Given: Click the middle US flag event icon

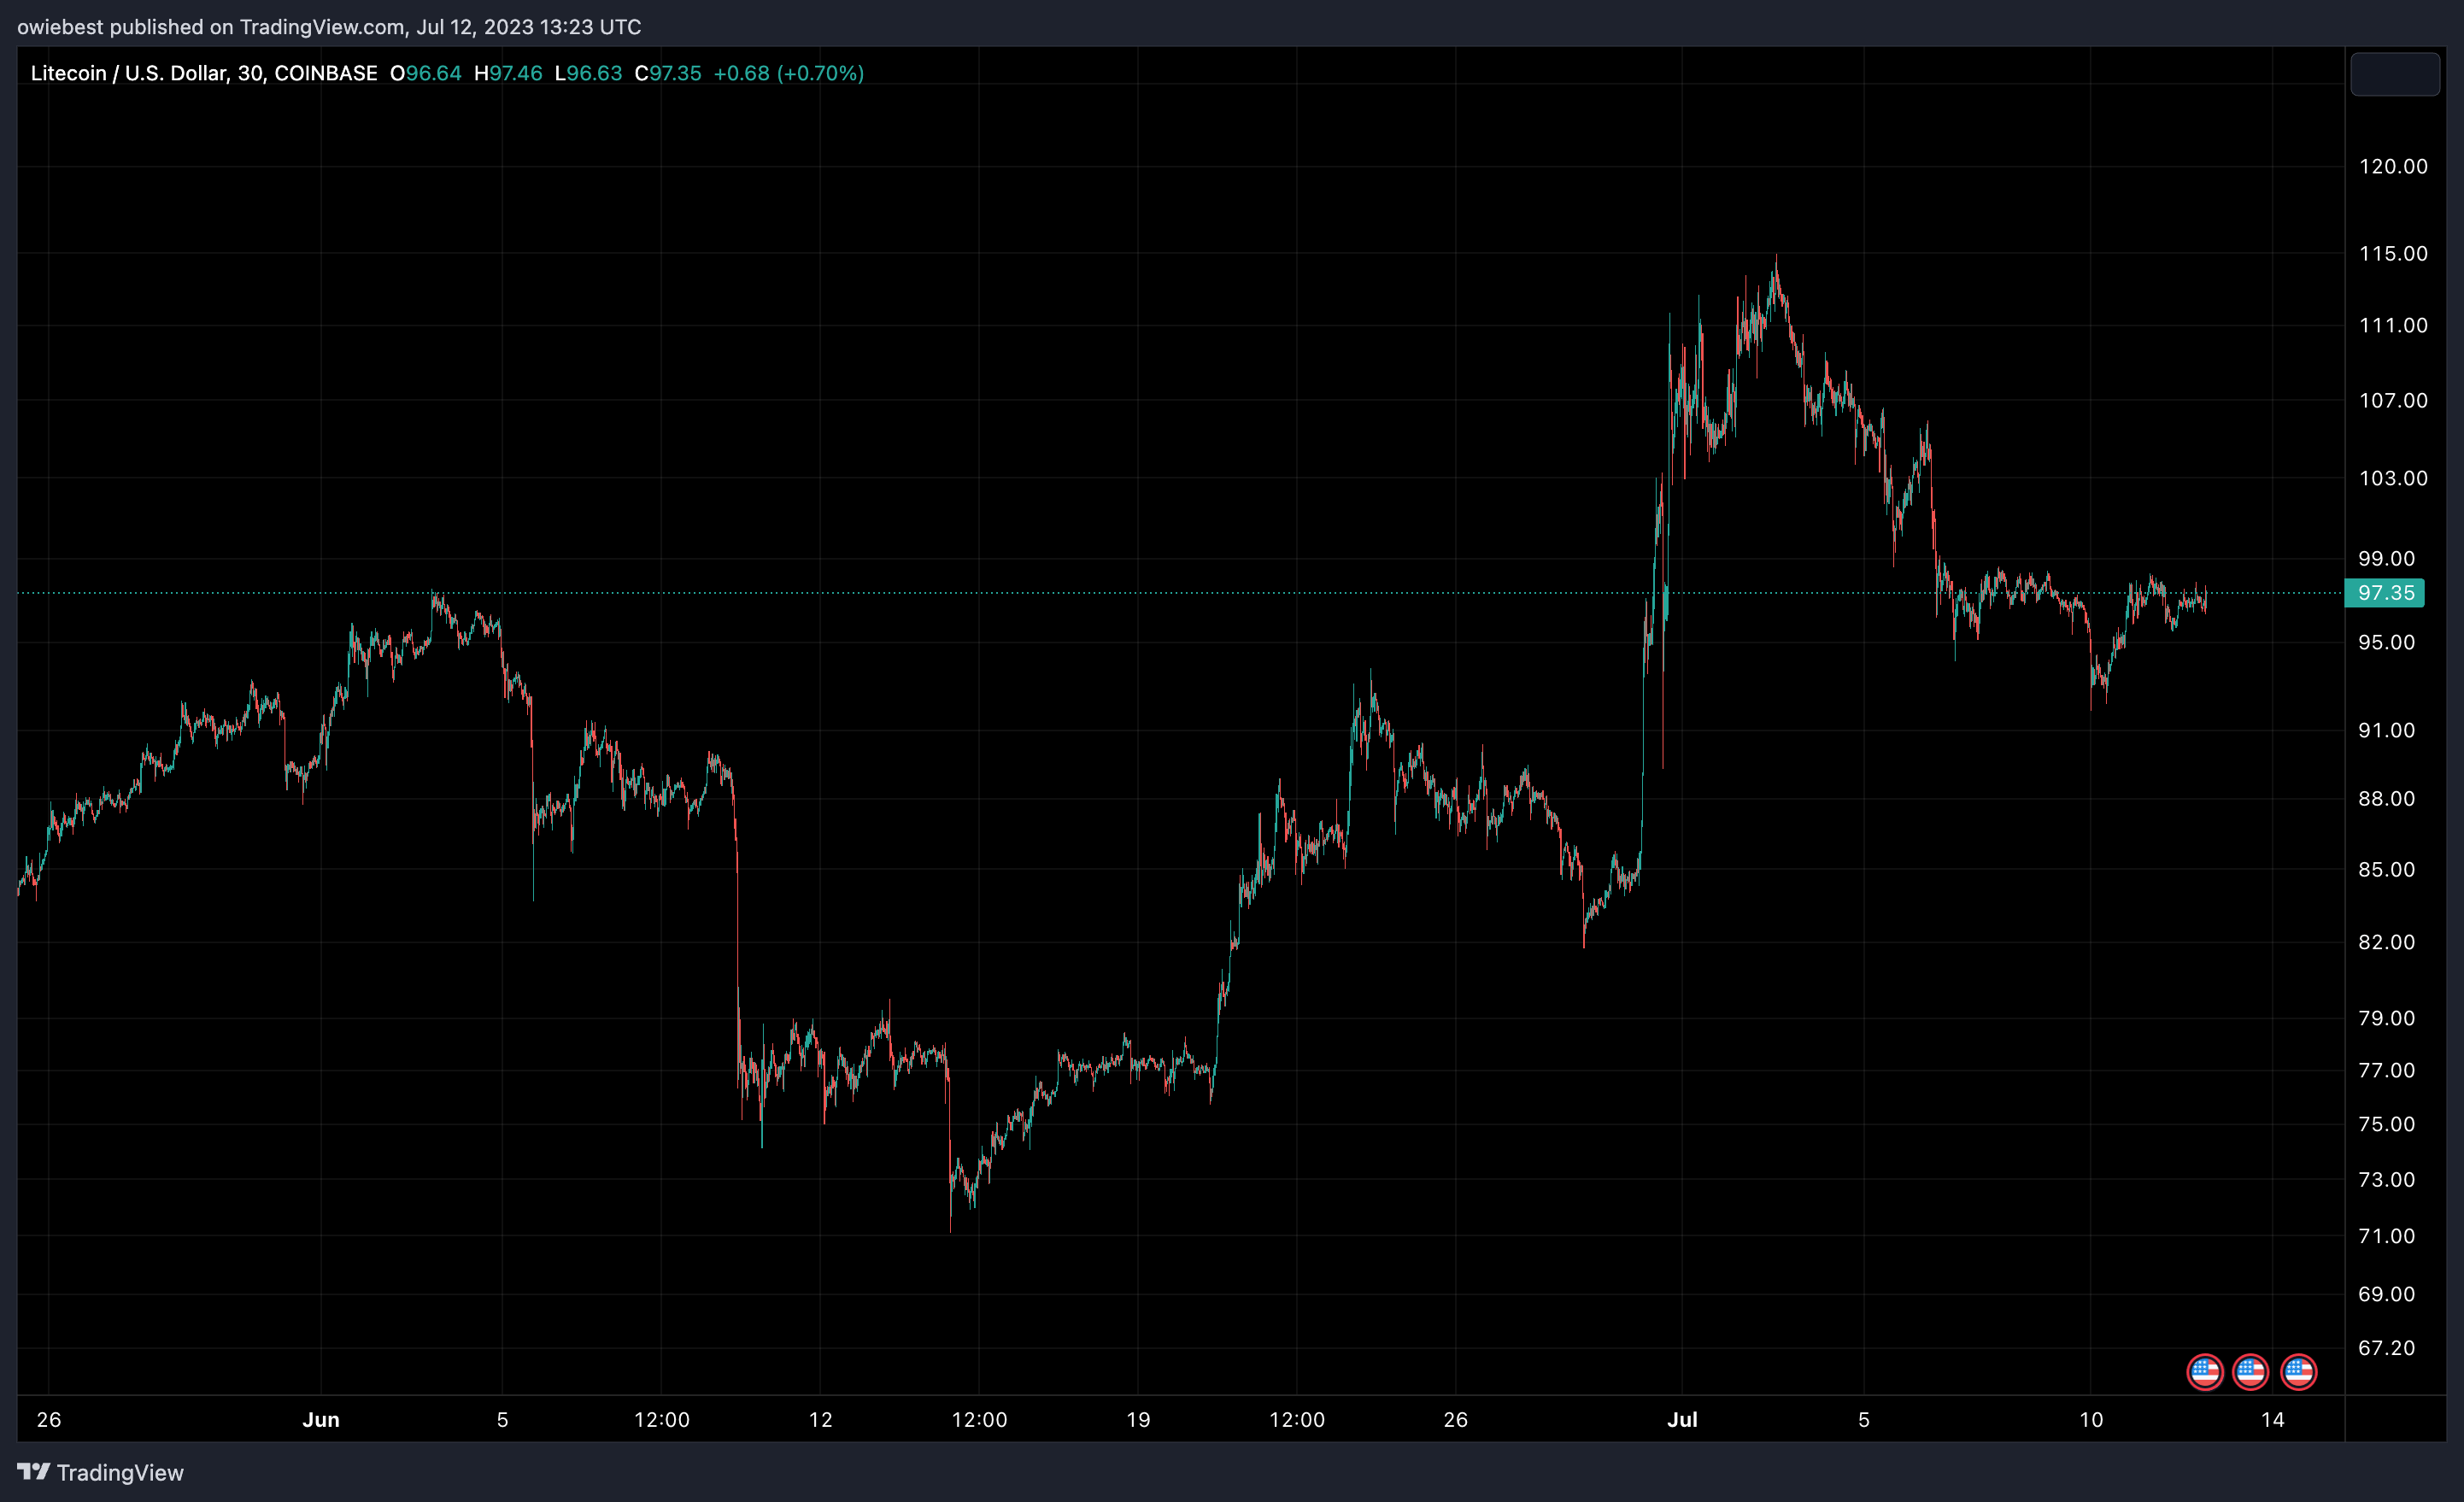Looking at the screenshot, I should [2250, 1372].
